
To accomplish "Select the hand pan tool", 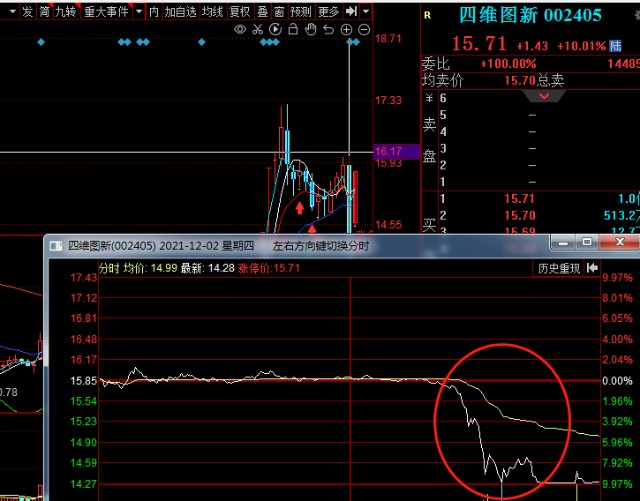I will click(311, 29).
